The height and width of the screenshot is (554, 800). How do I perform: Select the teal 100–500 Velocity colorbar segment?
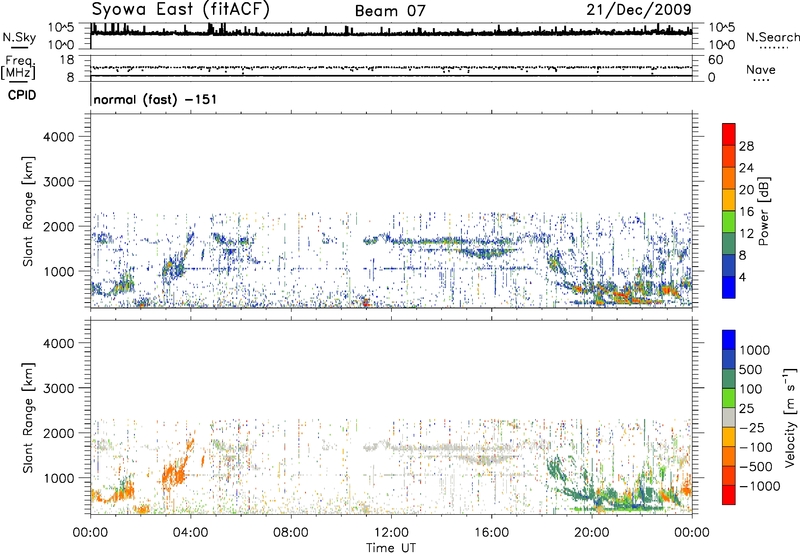click(x=729, y=379)
